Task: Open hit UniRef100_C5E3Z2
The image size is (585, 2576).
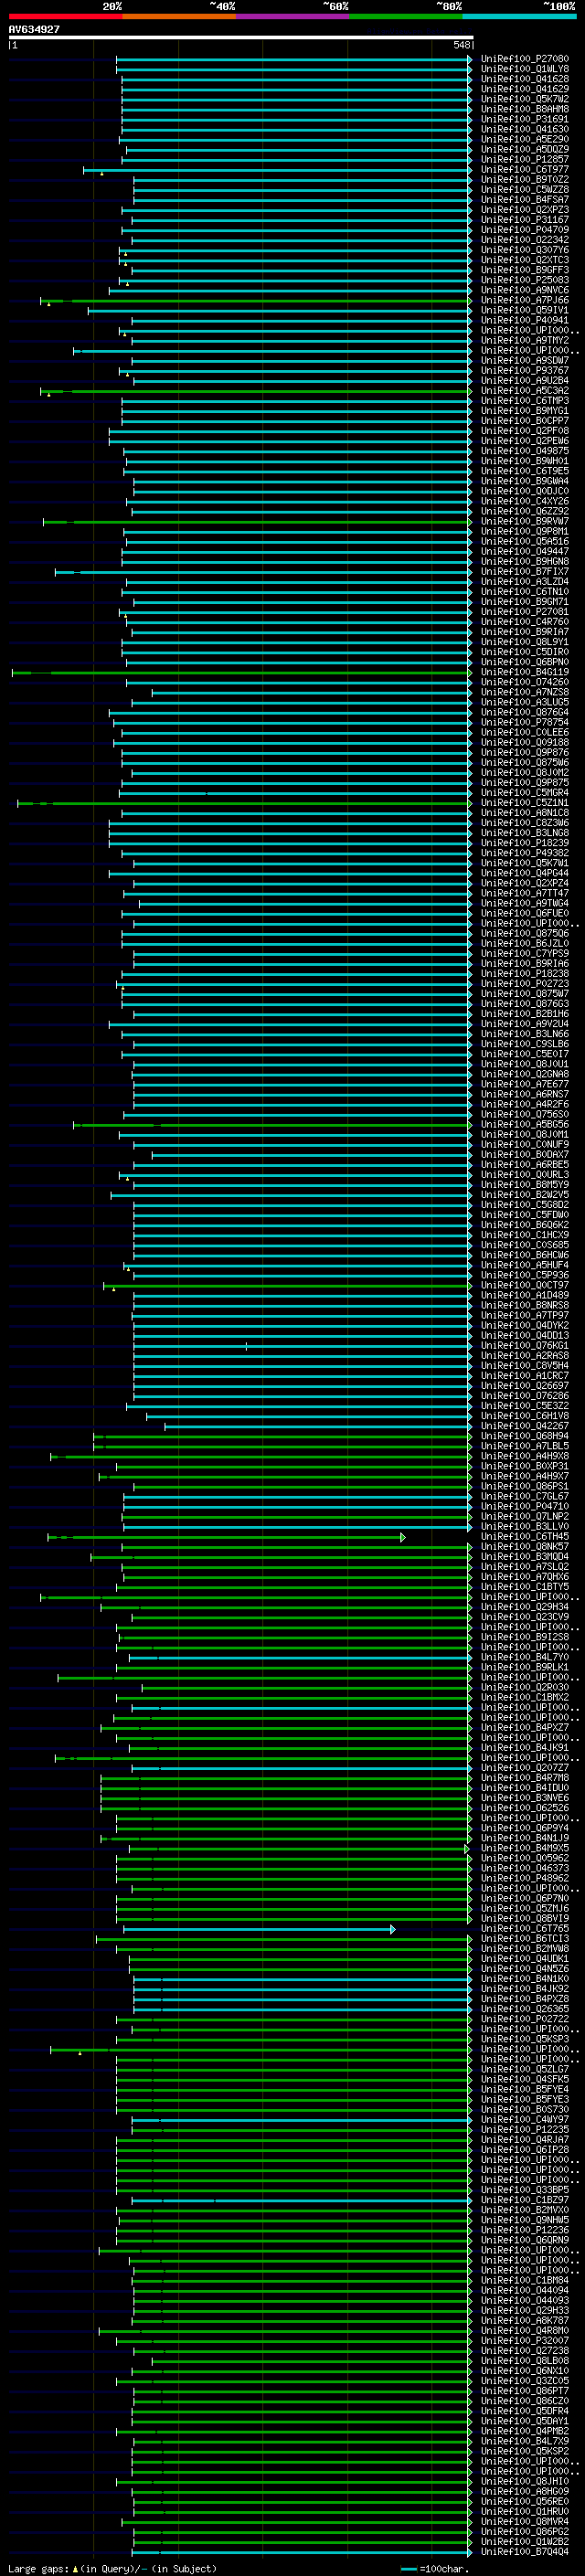Action: click(x=525, y=1406)
